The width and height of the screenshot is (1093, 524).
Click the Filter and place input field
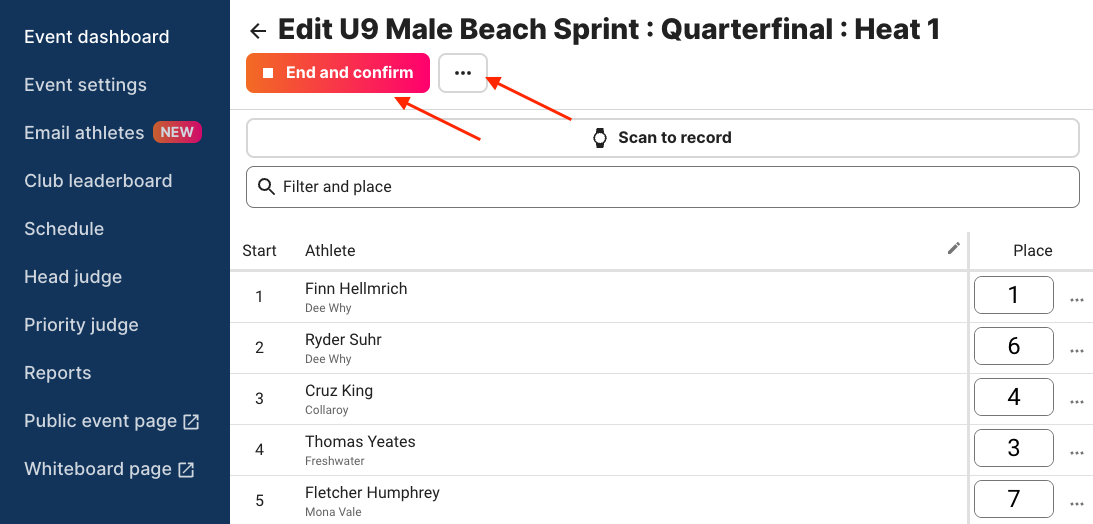(663, 187)
